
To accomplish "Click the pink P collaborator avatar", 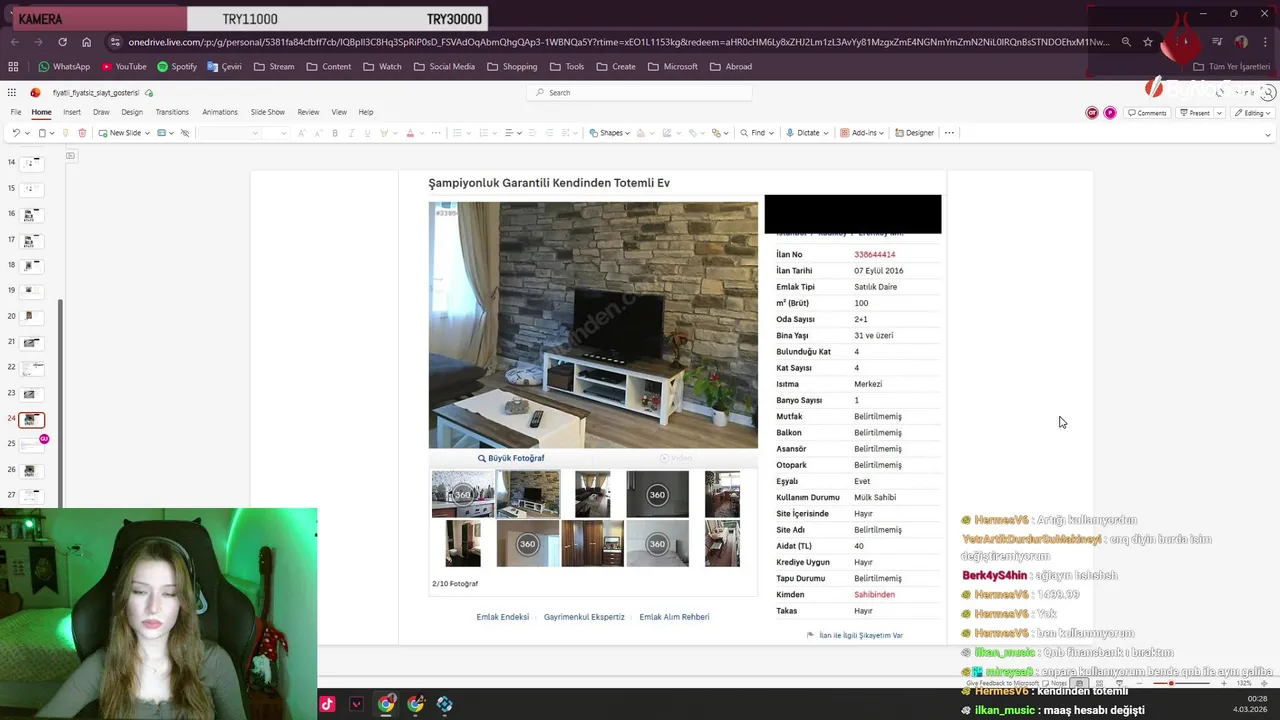I will coord(1110,113).
